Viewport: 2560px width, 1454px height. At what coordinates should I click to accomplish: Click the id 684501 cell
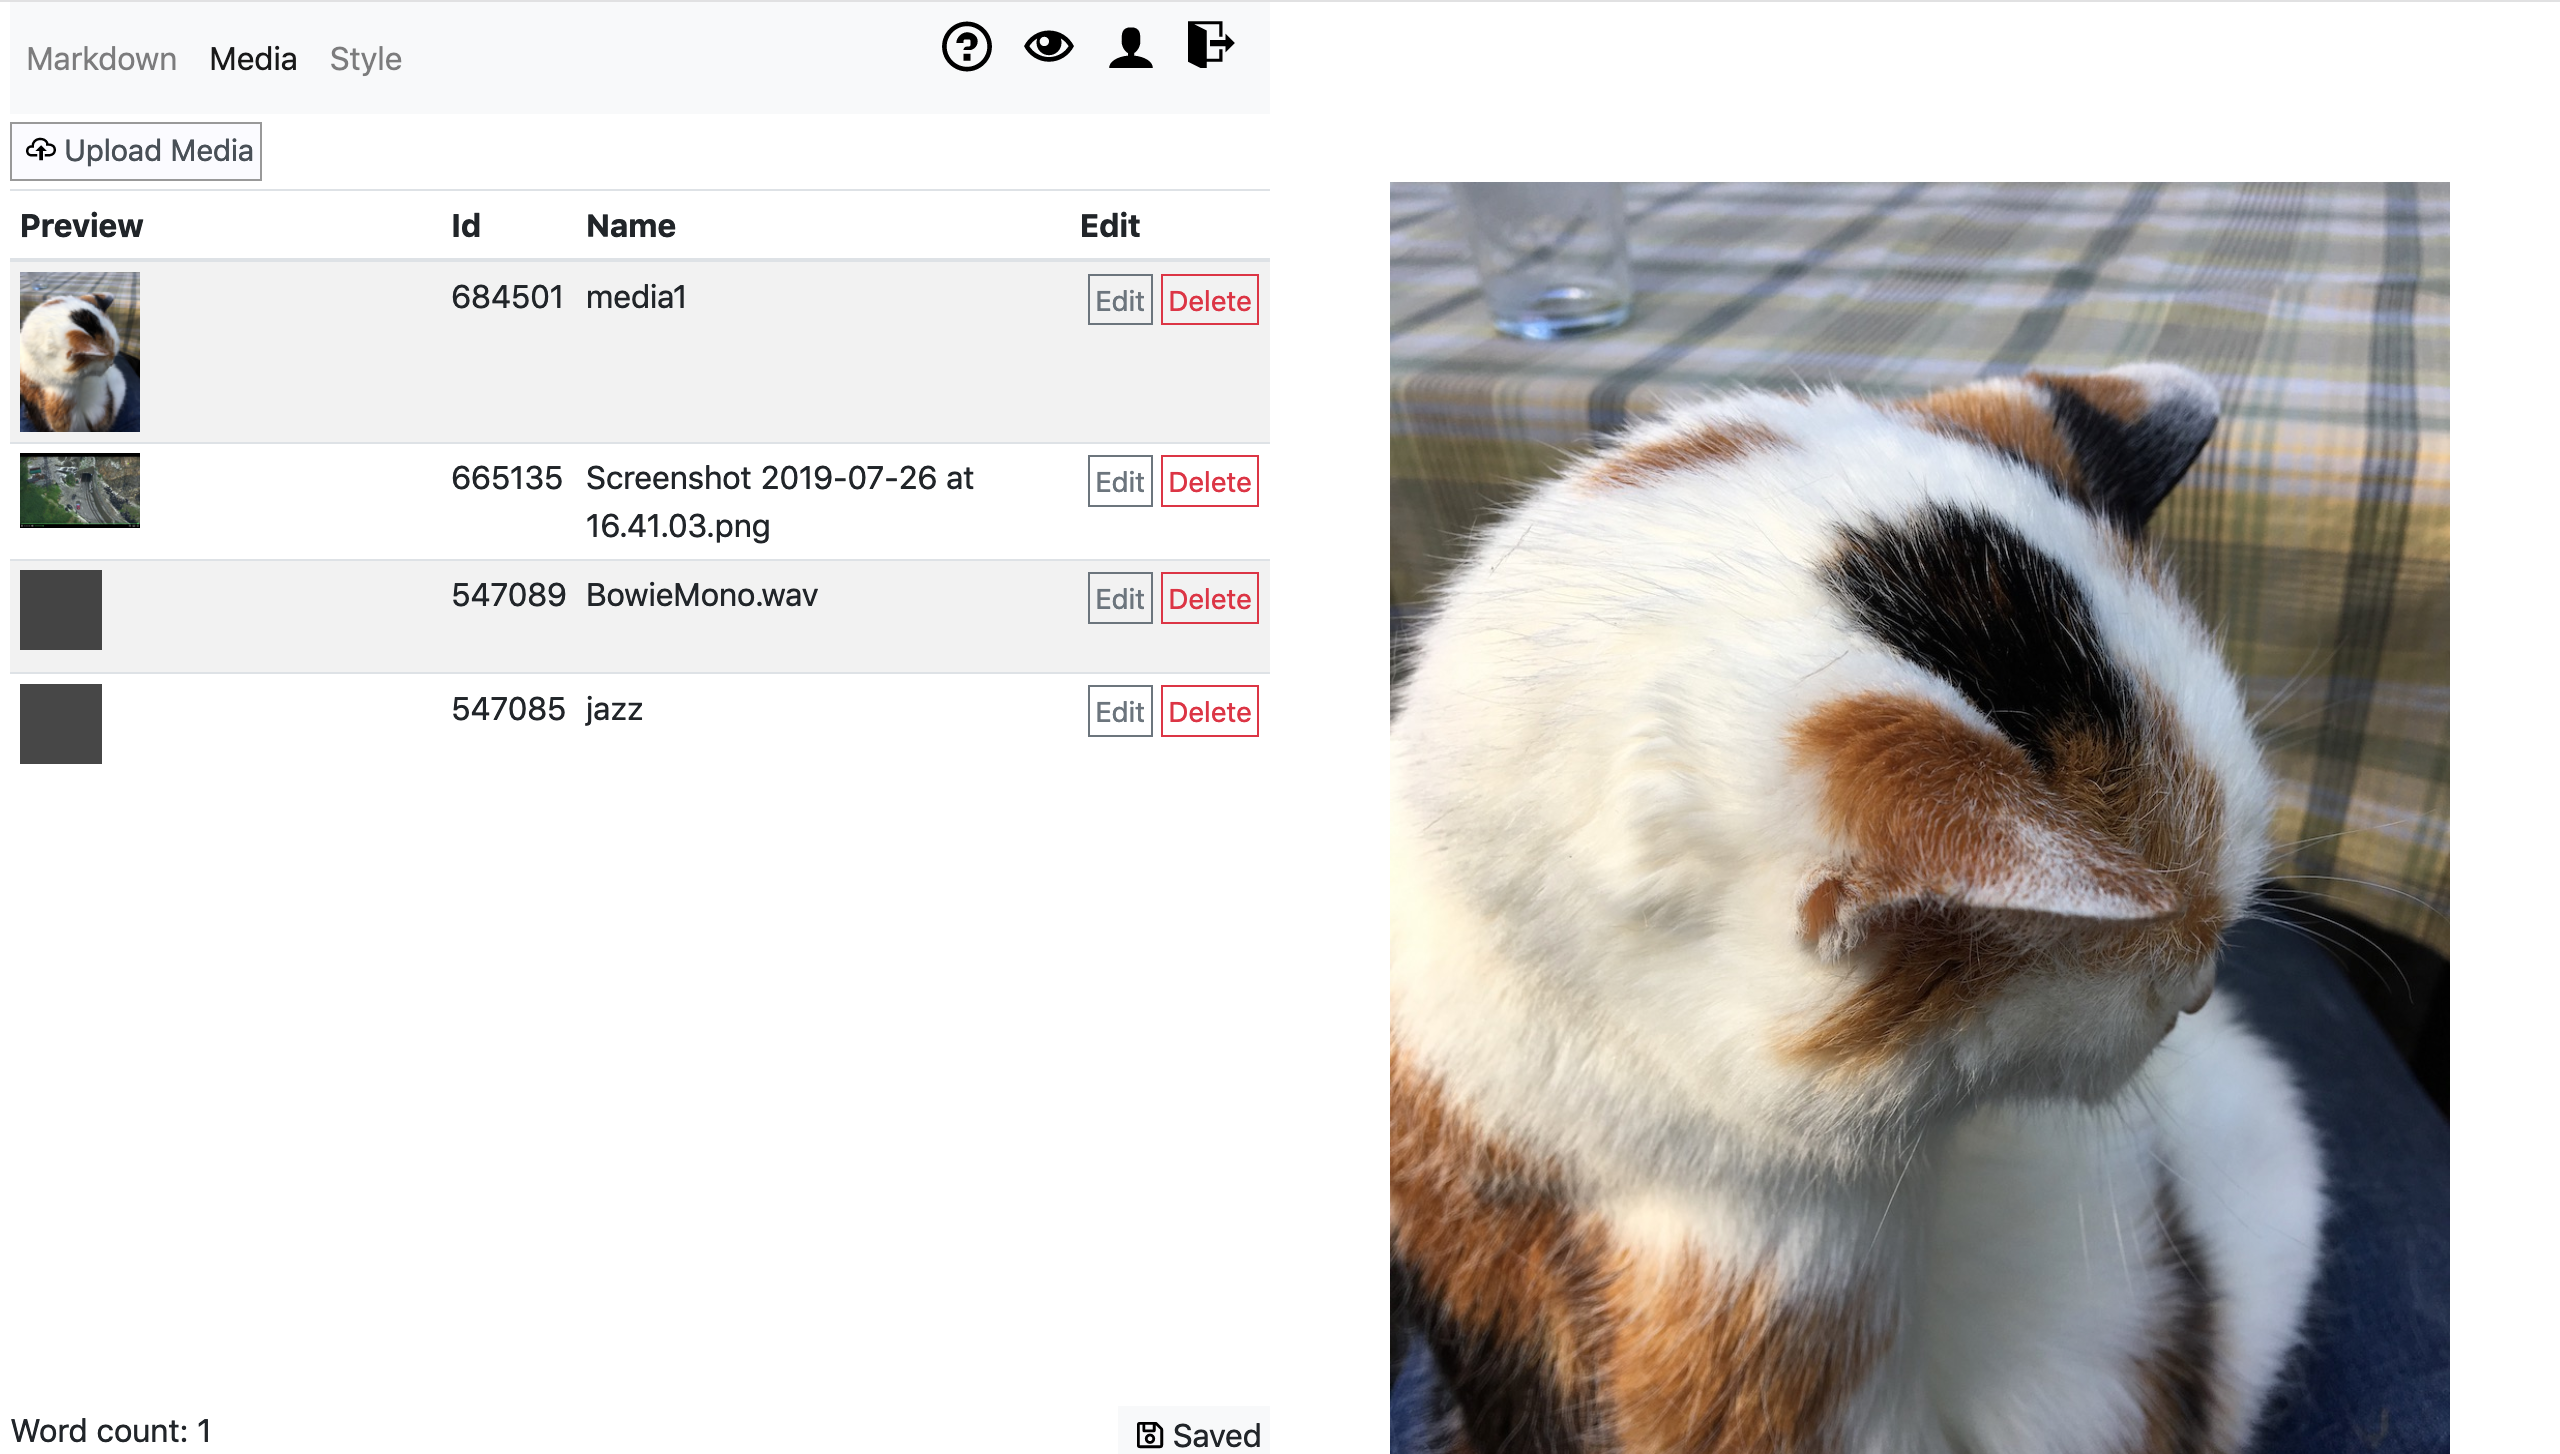point(507,297)
